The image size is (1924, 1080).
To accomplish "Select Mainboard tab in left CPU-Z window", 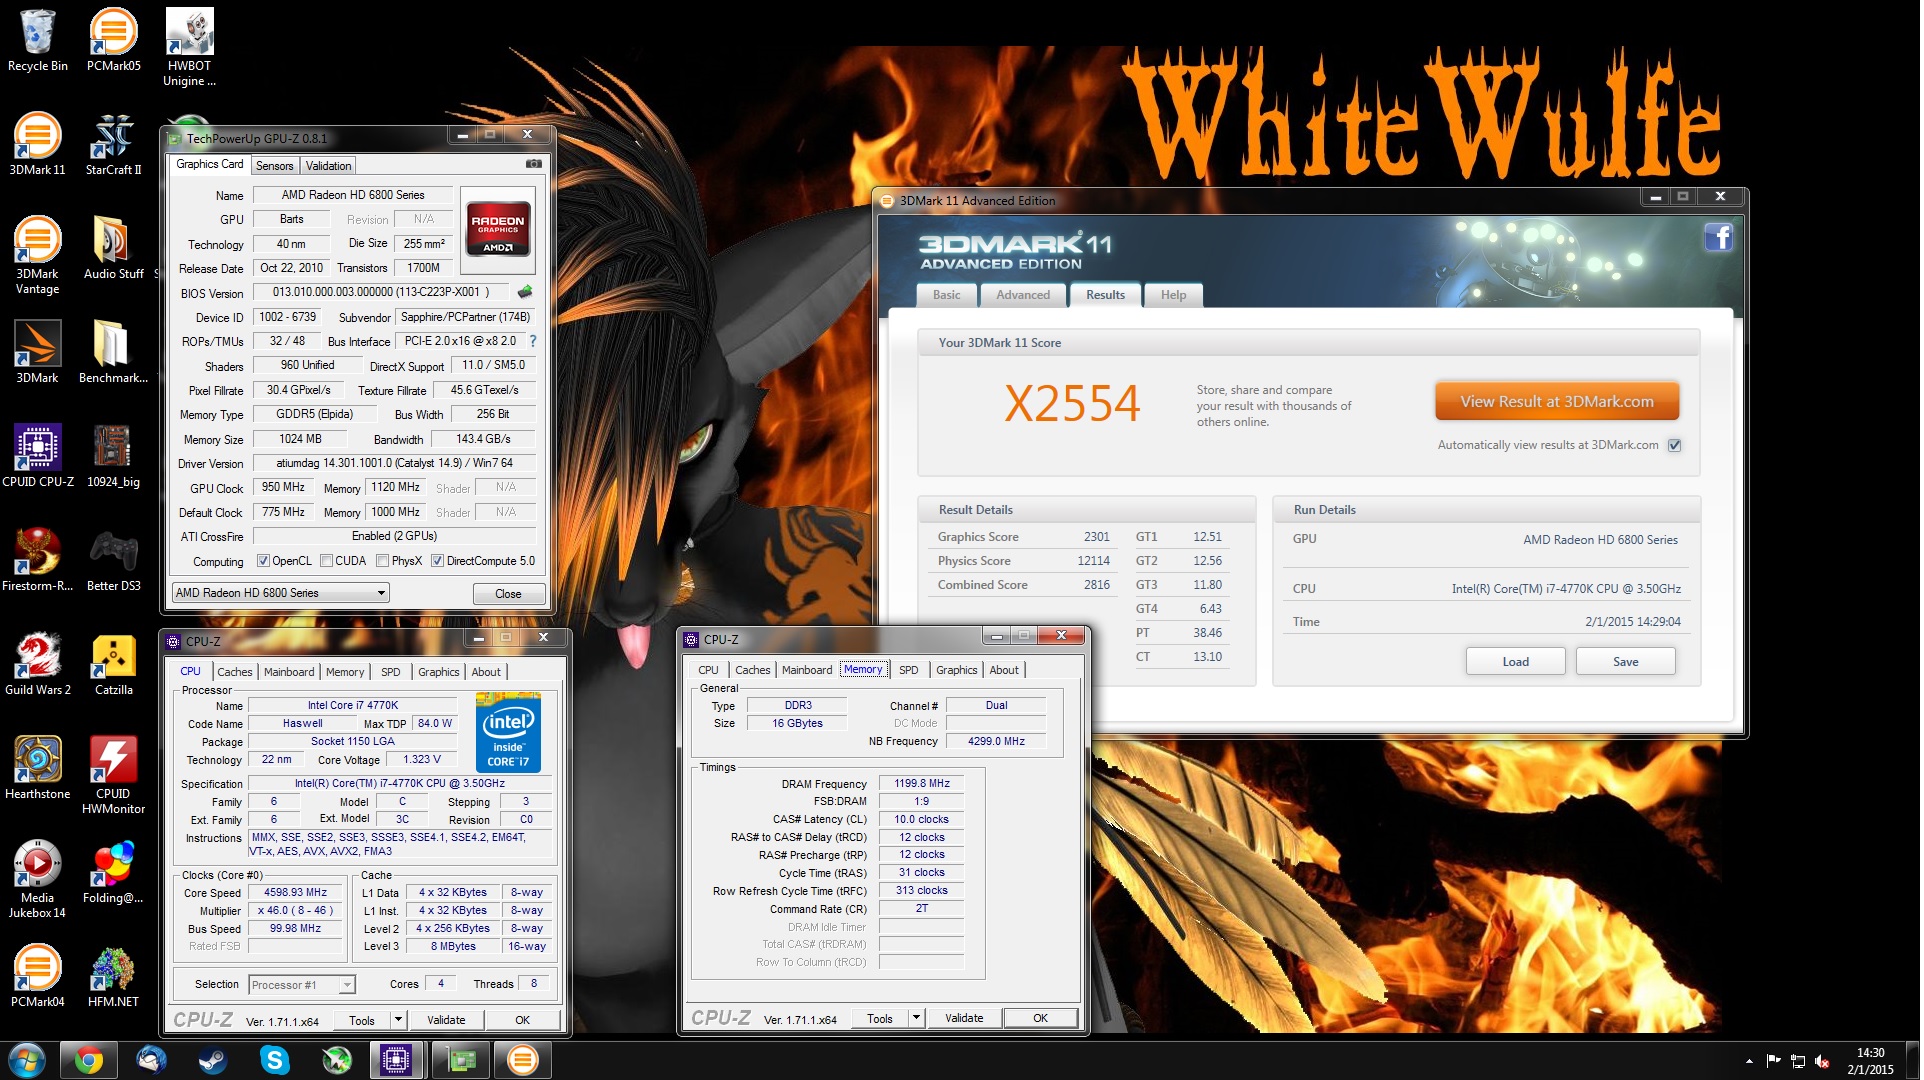I will click(x=289, y=672).
